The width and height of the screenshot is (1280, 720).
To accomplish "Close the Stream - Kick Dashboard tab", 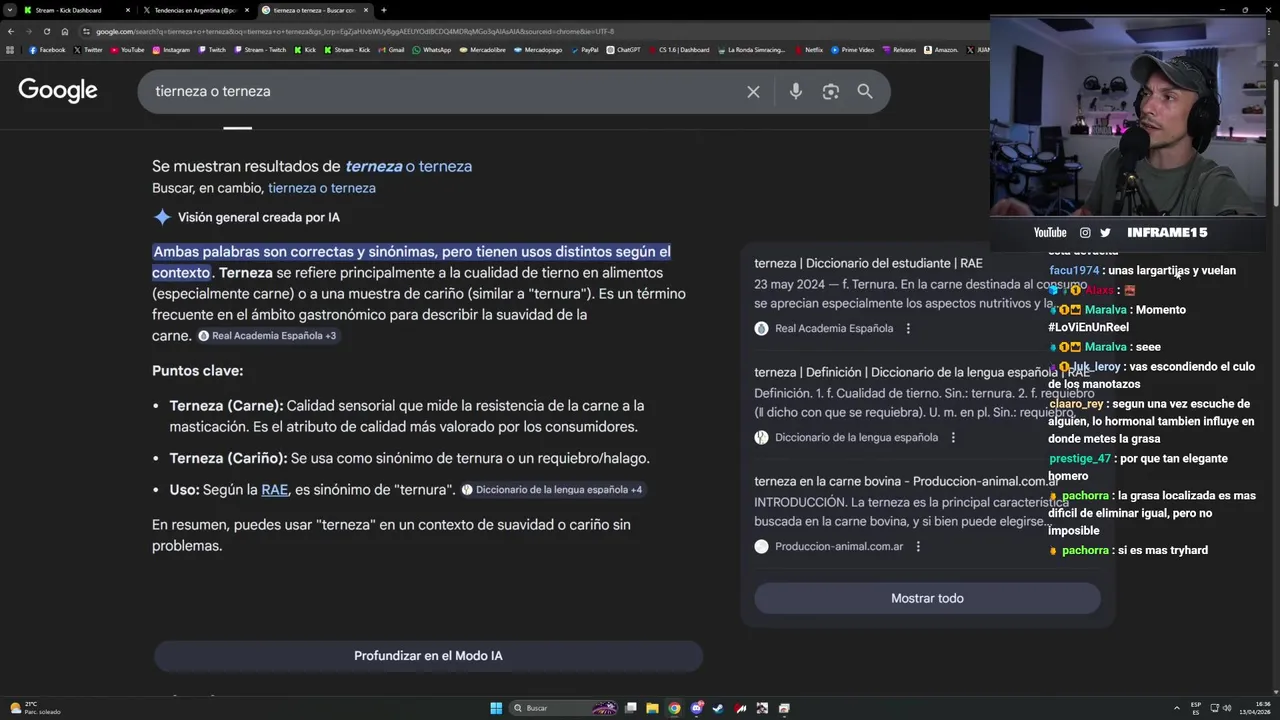I will pyautogui.click(x=127, y=10).
